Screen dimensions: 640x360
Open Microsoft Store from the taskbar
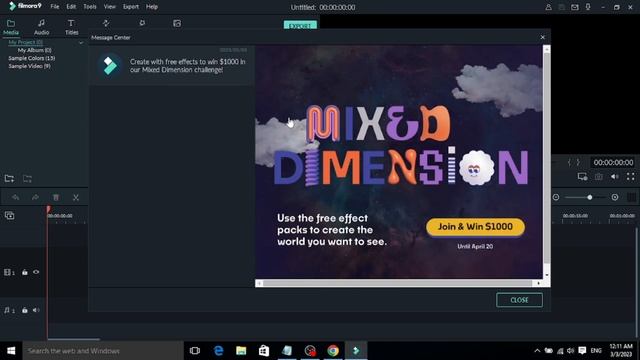[264, 351]
